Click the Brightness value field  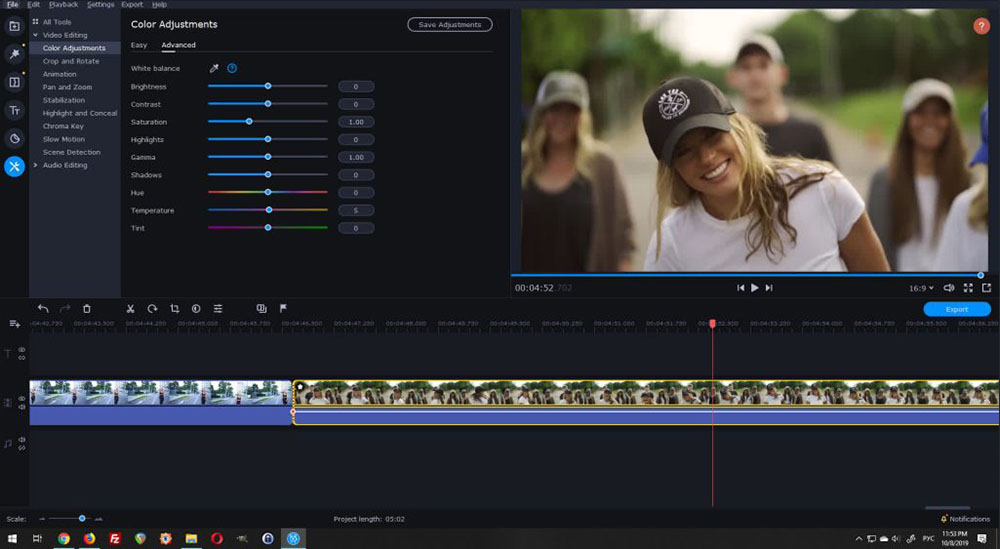356,87
